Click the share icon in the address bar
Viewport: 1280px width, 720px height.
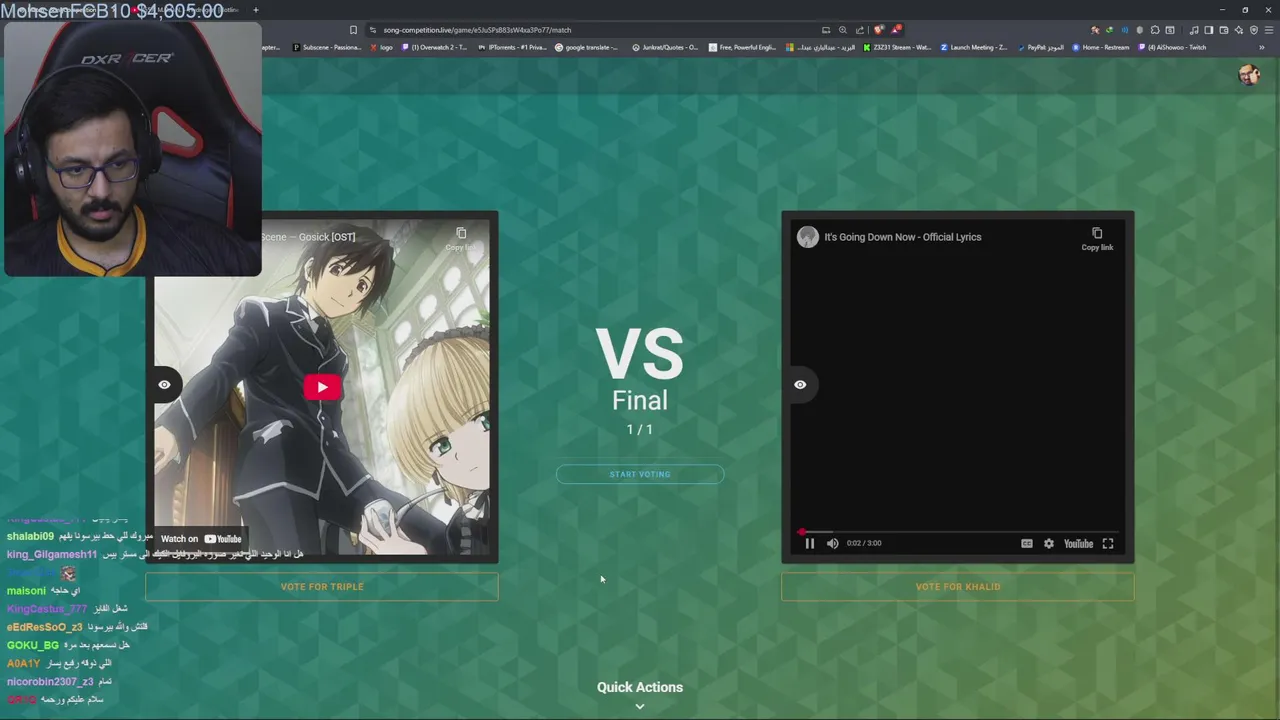click(x=859, y=30)
